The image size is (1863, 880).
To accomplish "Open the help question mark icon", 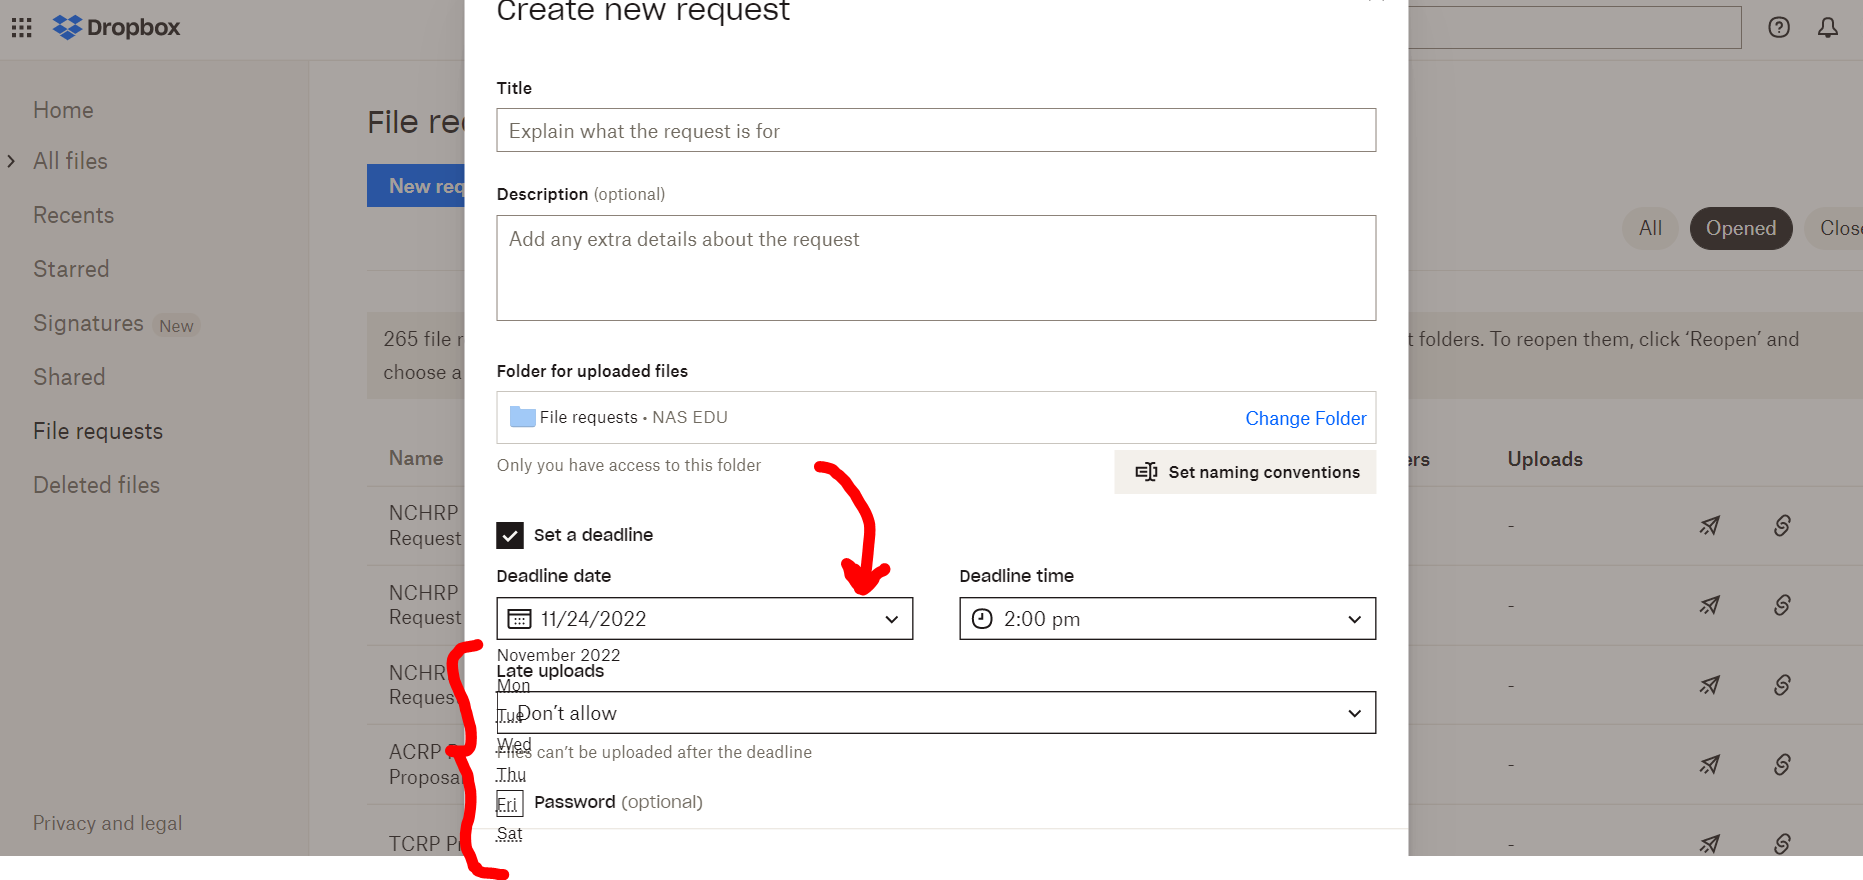I will coord(1779,27).
